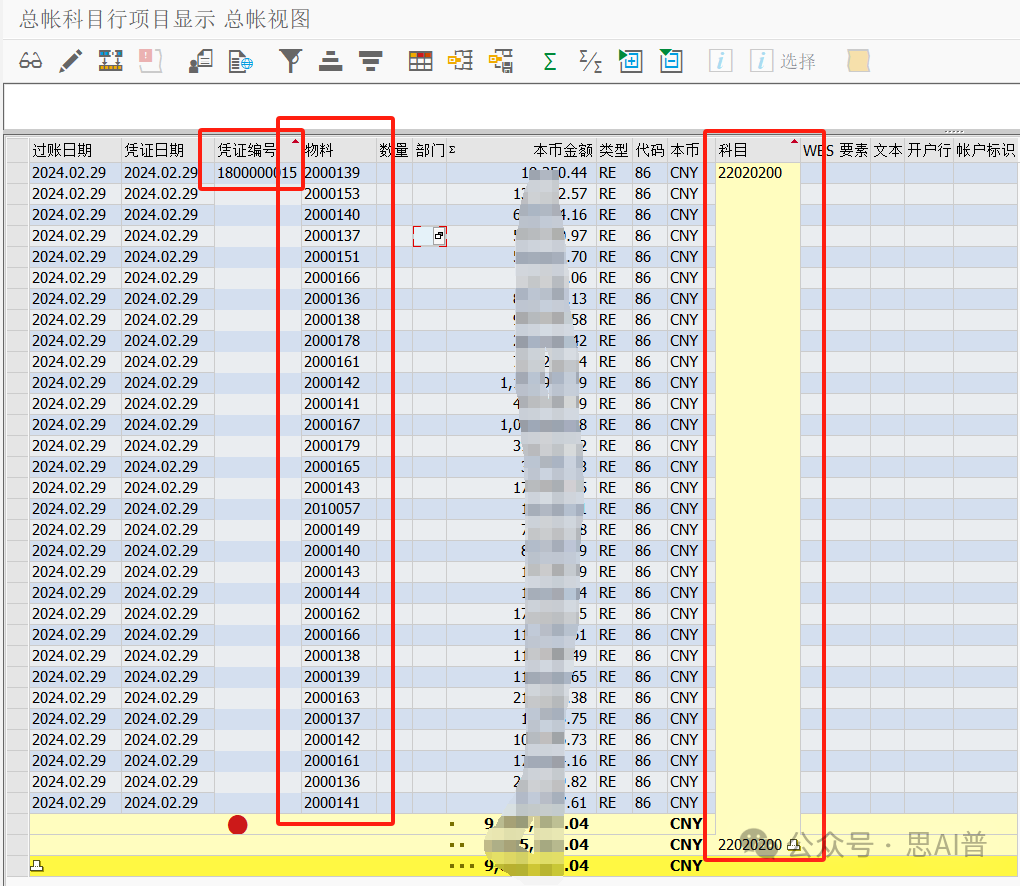This screenshot has width=1020, height=886.
Task: Click the subtotals icon
Action: pos(590,61)
